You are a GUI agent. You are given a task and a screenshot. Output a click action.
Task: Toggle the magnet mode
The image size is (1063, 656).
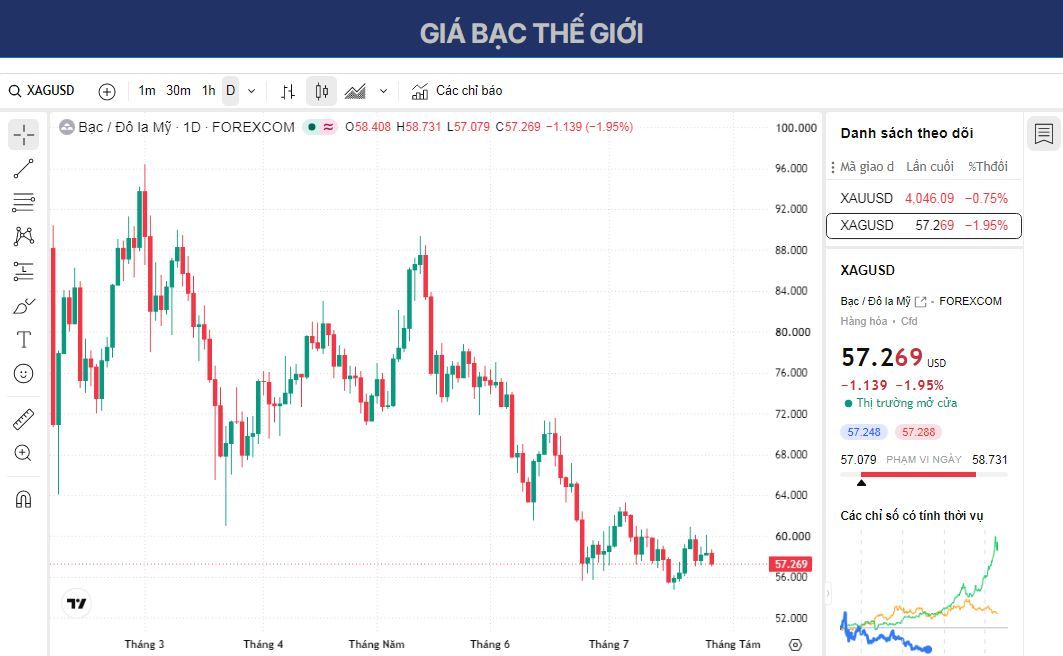point(24,500)
